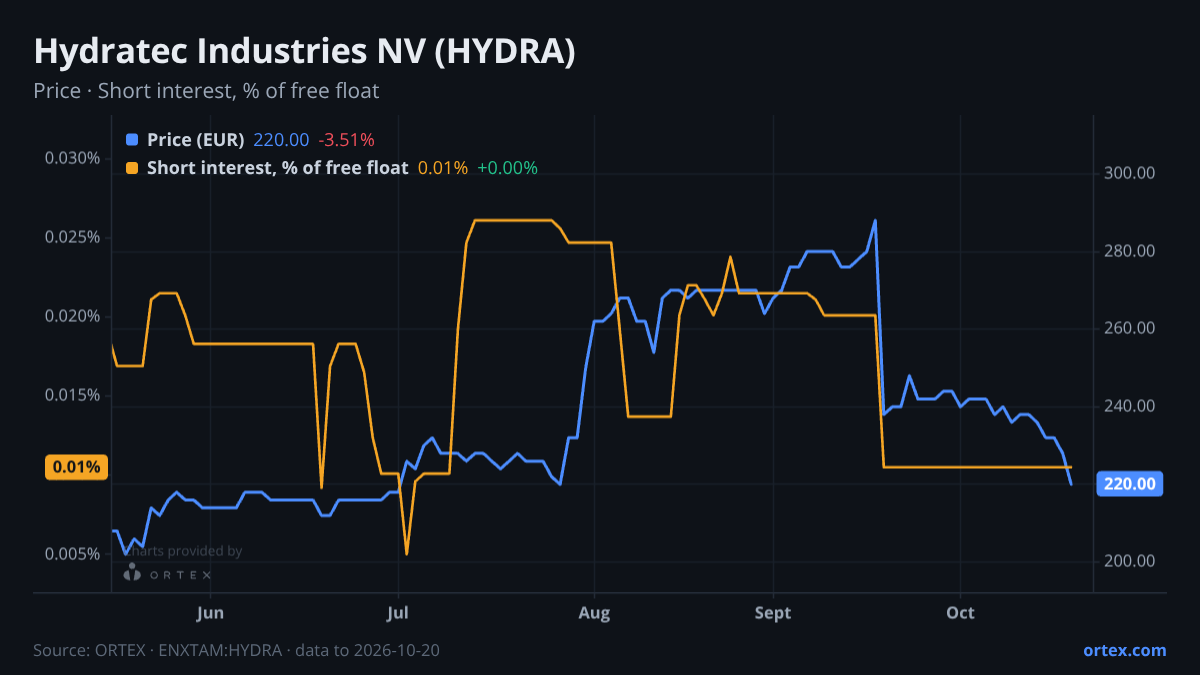
Task: Click the 0.01% short interest legend value
Action: click(x=443, y=168)
